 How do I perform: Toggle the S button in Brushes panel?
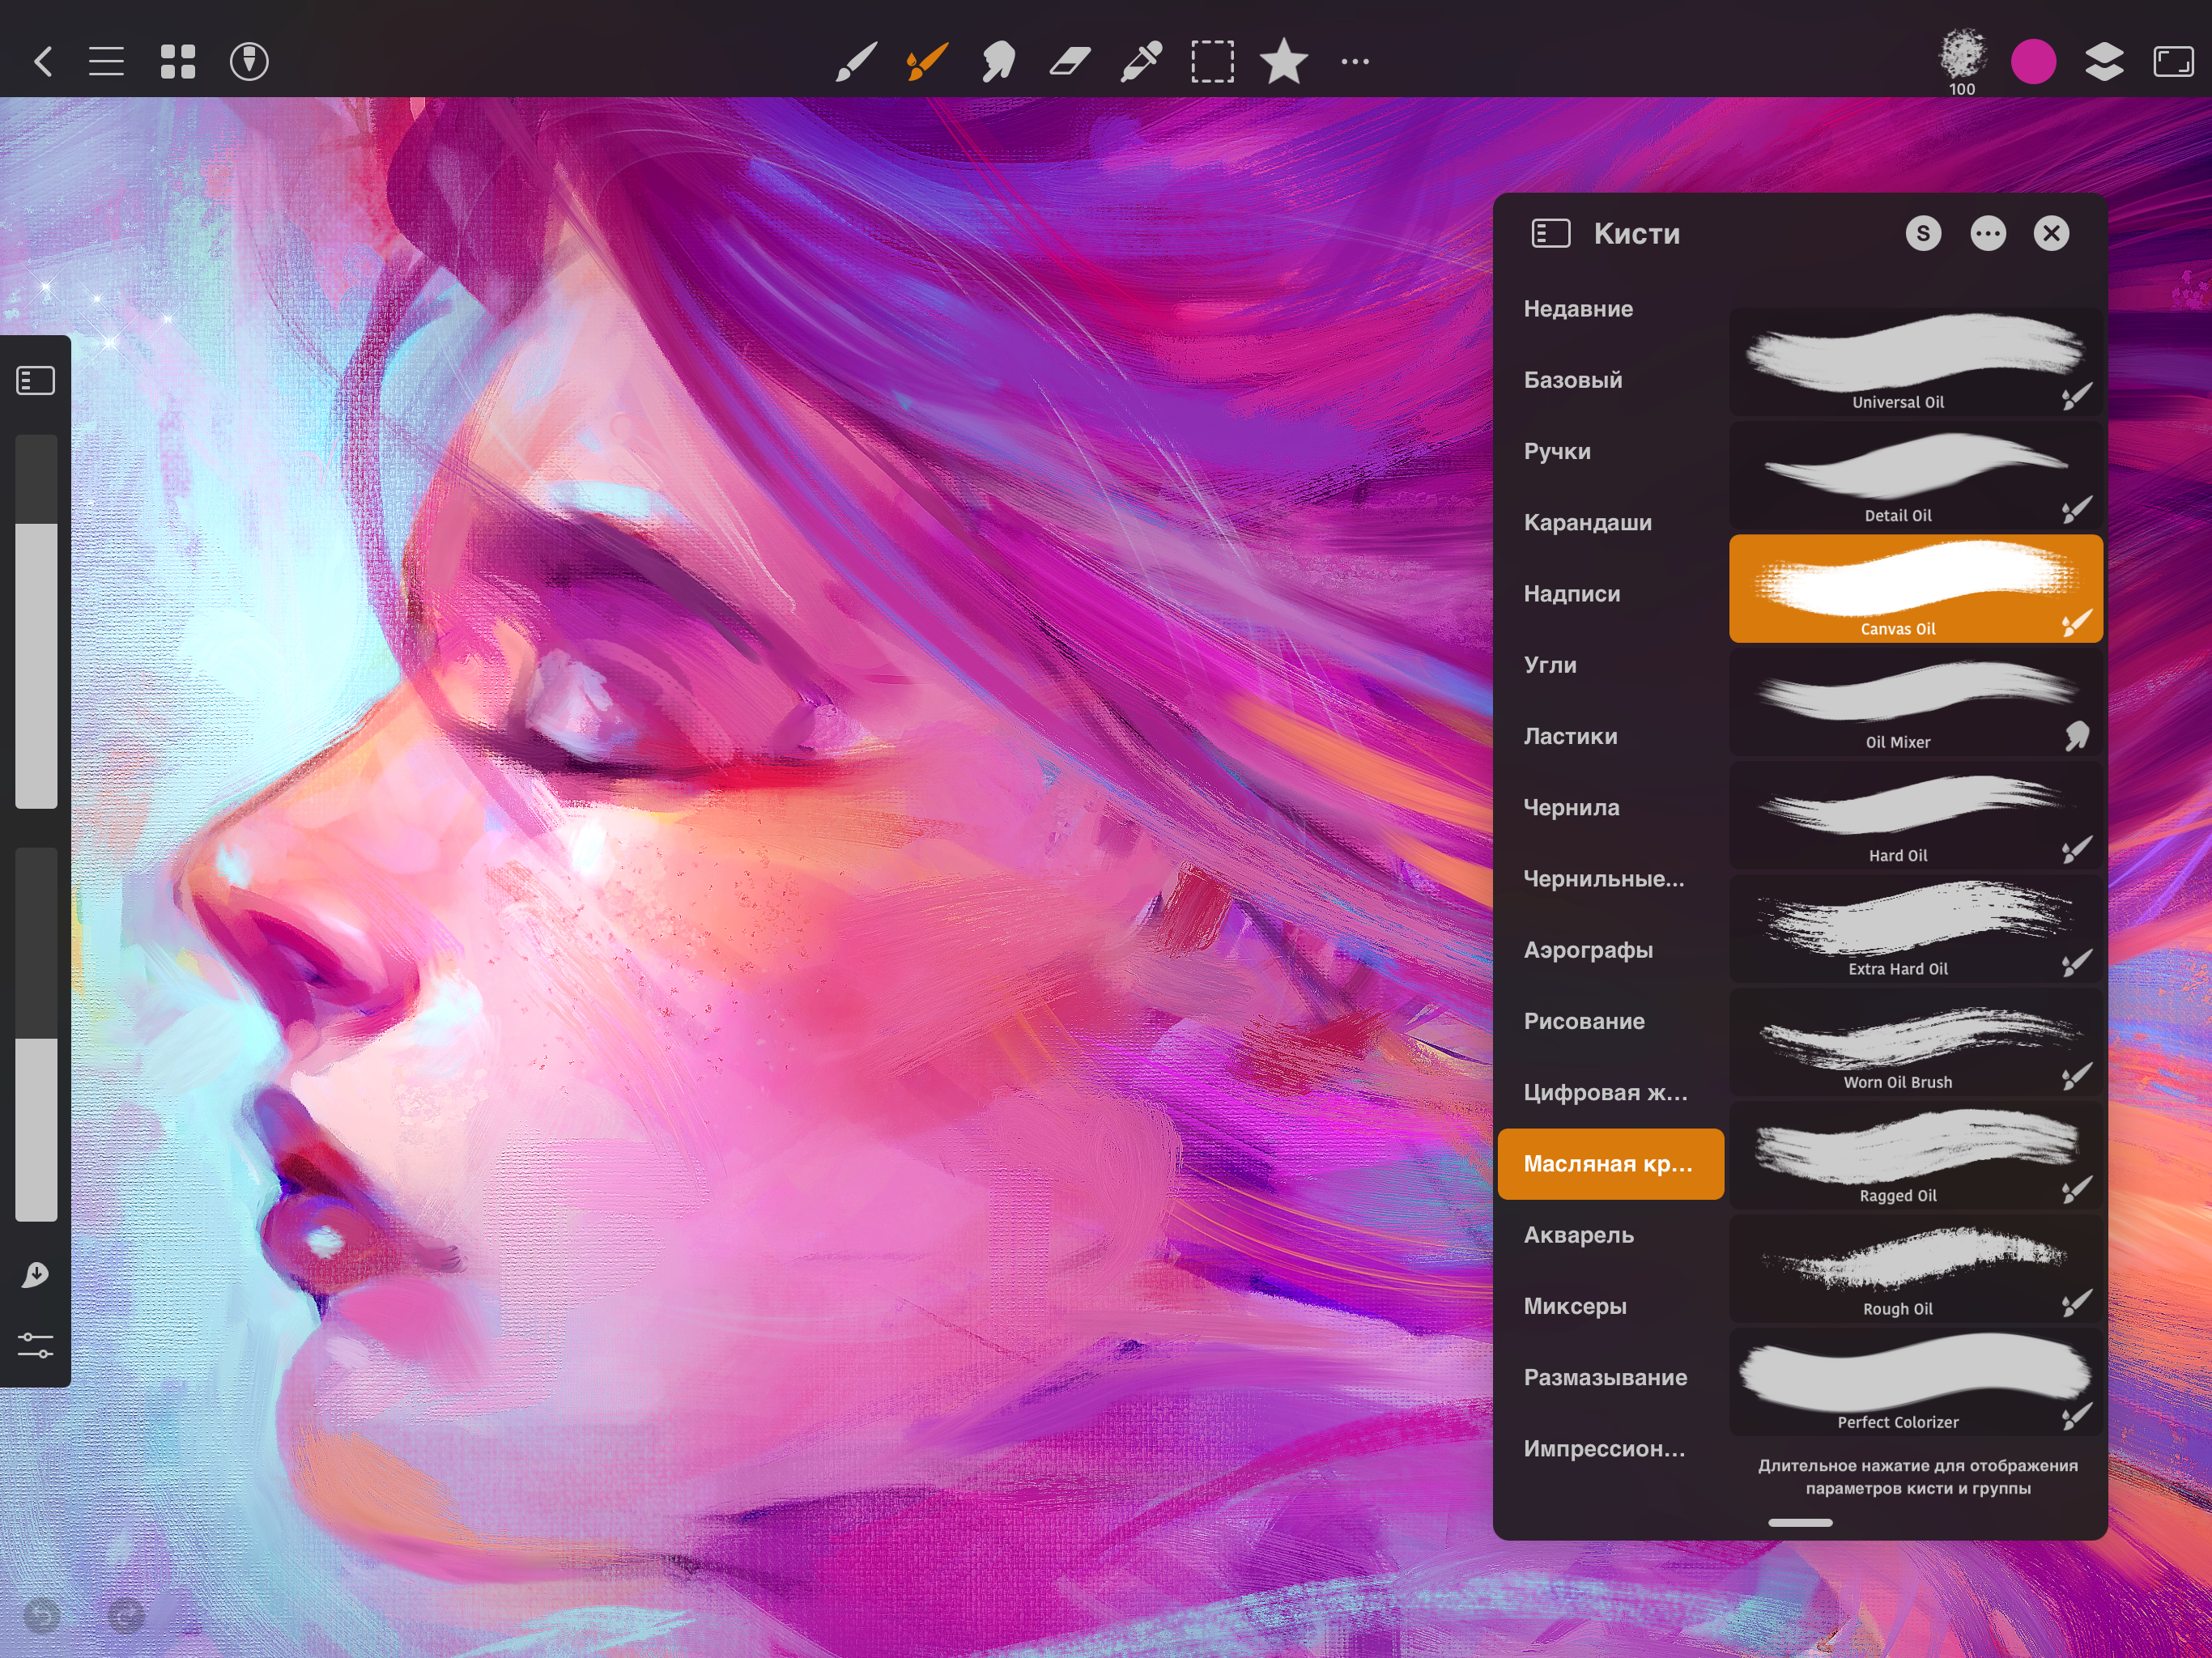point(1922,234)
